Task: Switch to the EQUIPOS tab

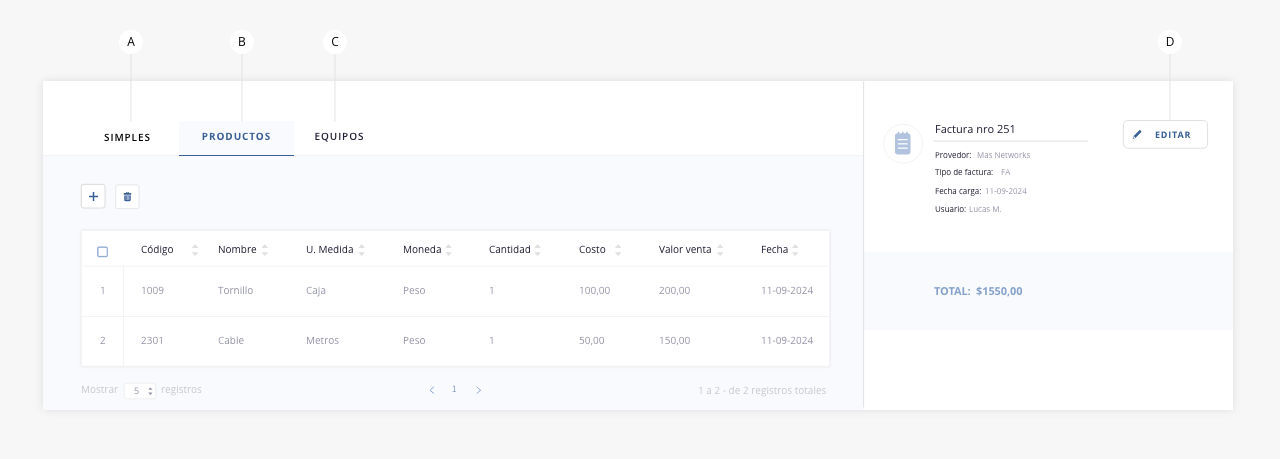Action: 339,137
